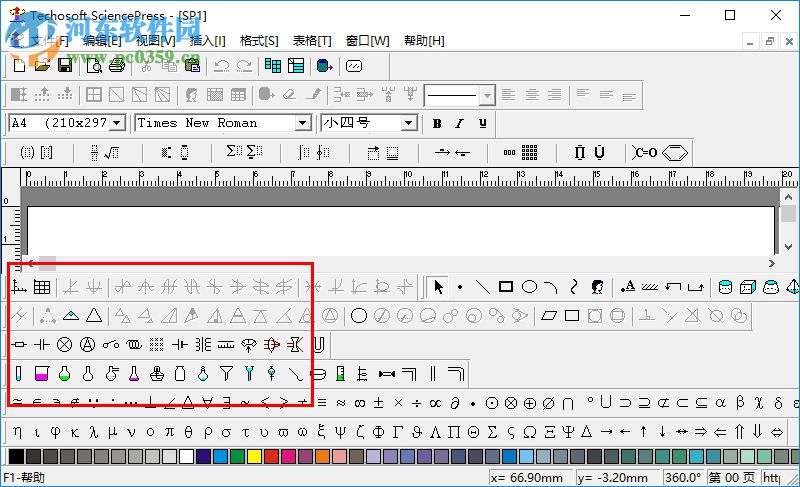Select the cylinder 3D shape tool
This screenshot has width=800, height=487.
(725, 287)
